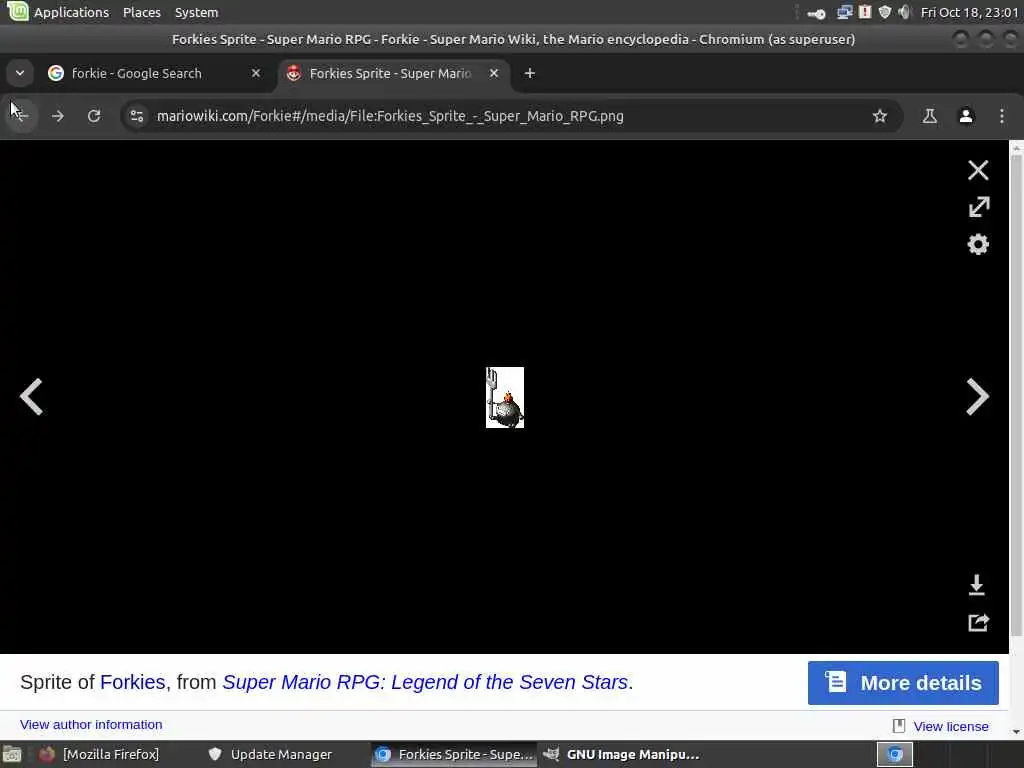Show the previous image arrow
Viewport: 1024px width, 768px height.
(x=31, y=396)
